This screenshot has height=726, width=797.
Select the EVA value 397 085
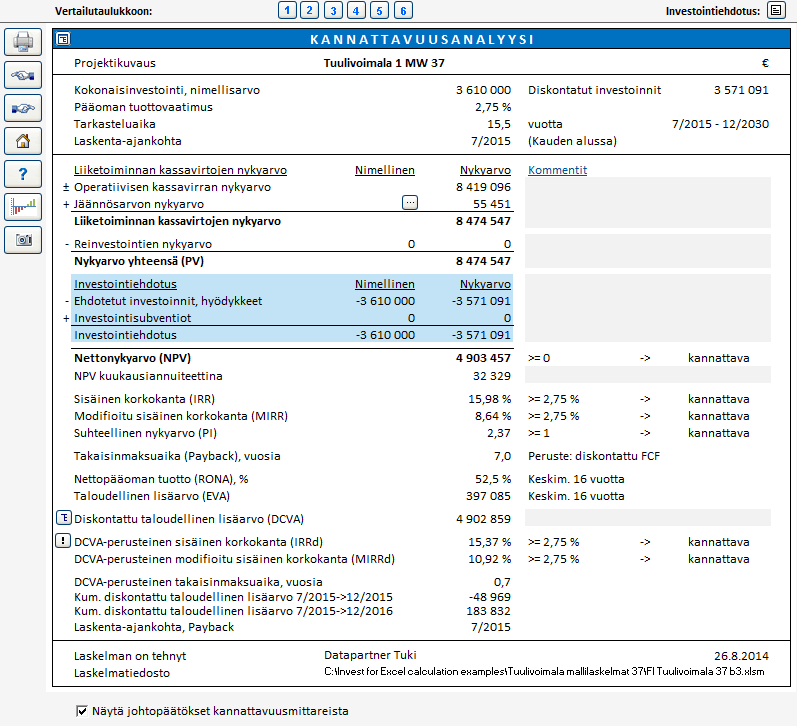(x=488, y=496)
